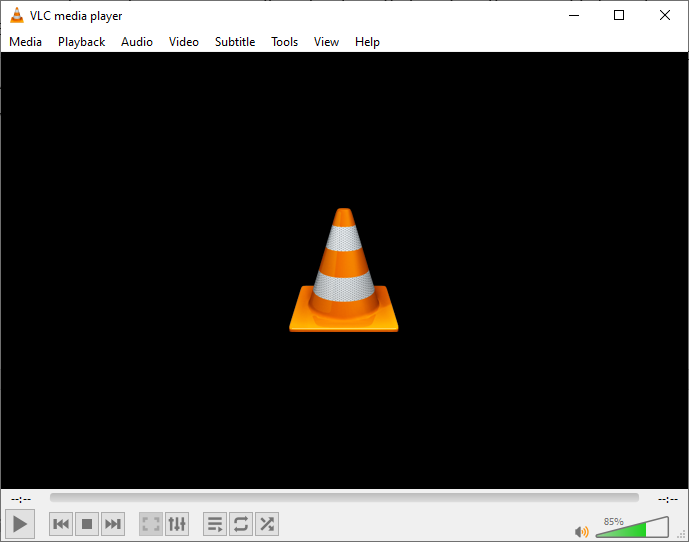This screenshot has width=689, height=542.
Task: Toggle random shuffle playback
Action: pyautogui.click(x=267, y=524)
